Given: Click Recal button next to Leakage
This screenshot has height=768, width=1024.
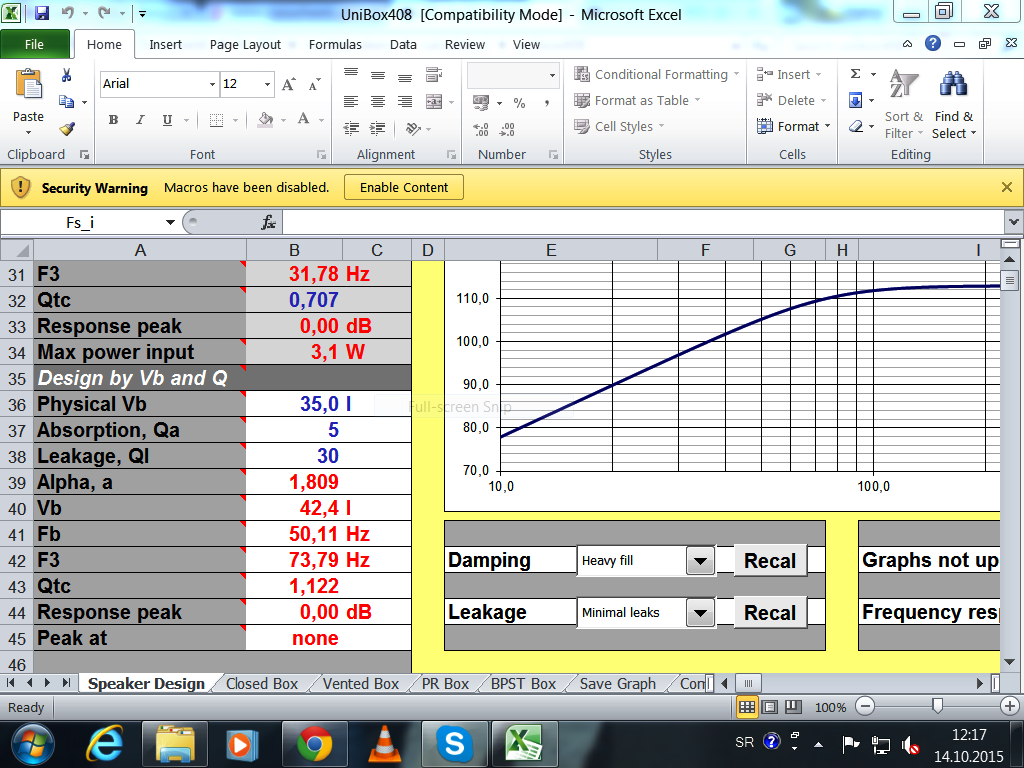Looking at the screenshot, I should point(770,613).
